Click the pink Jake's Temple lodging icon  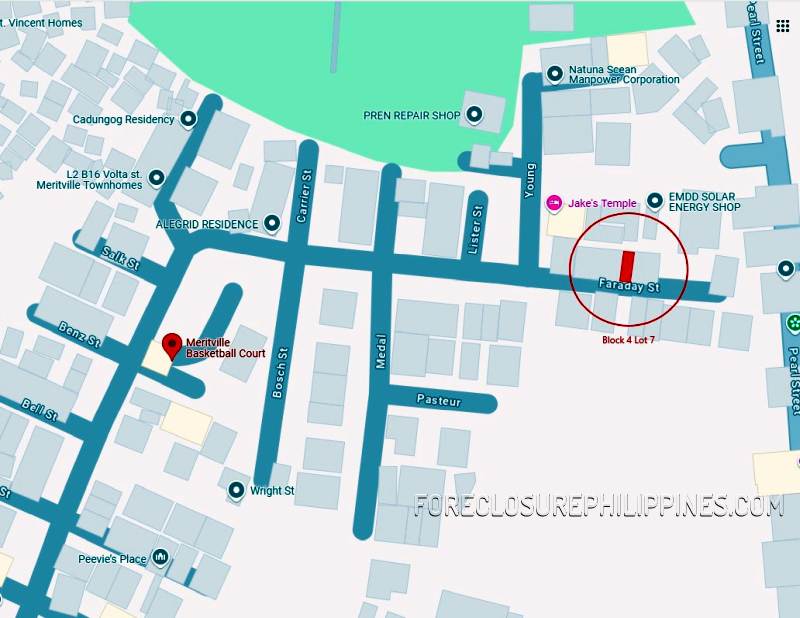554,203
